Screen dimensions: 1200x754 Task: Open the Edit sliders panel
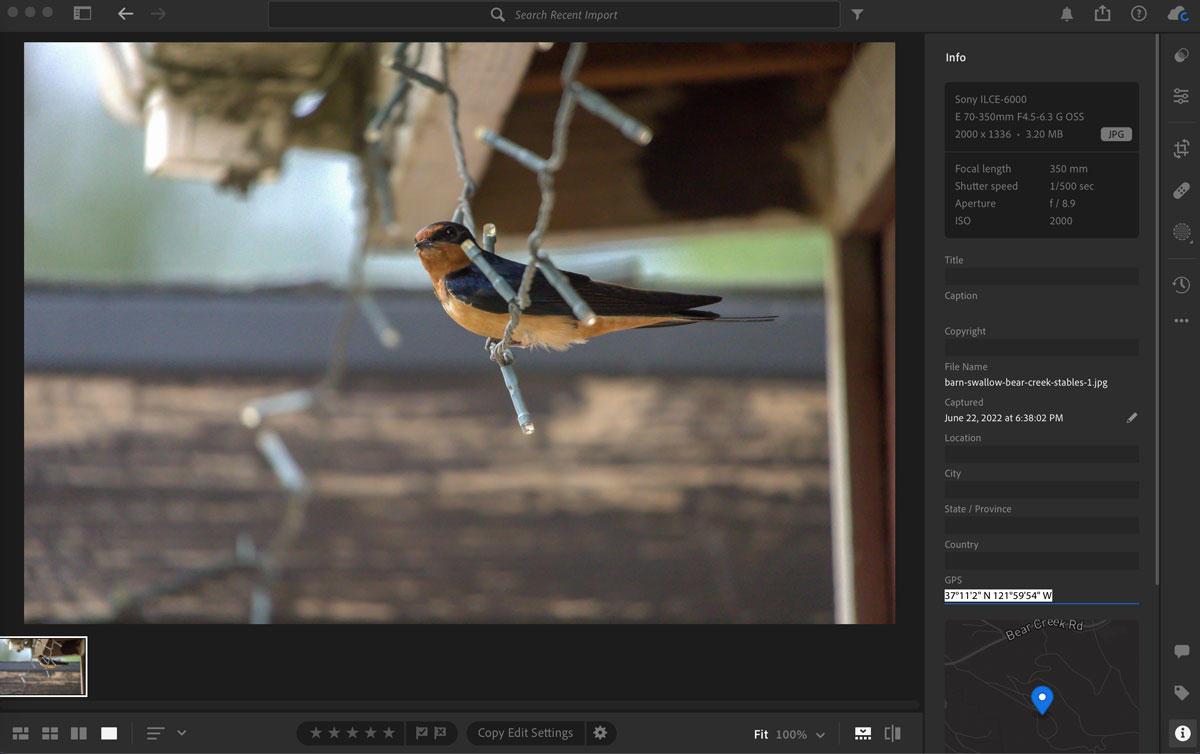1181,96
